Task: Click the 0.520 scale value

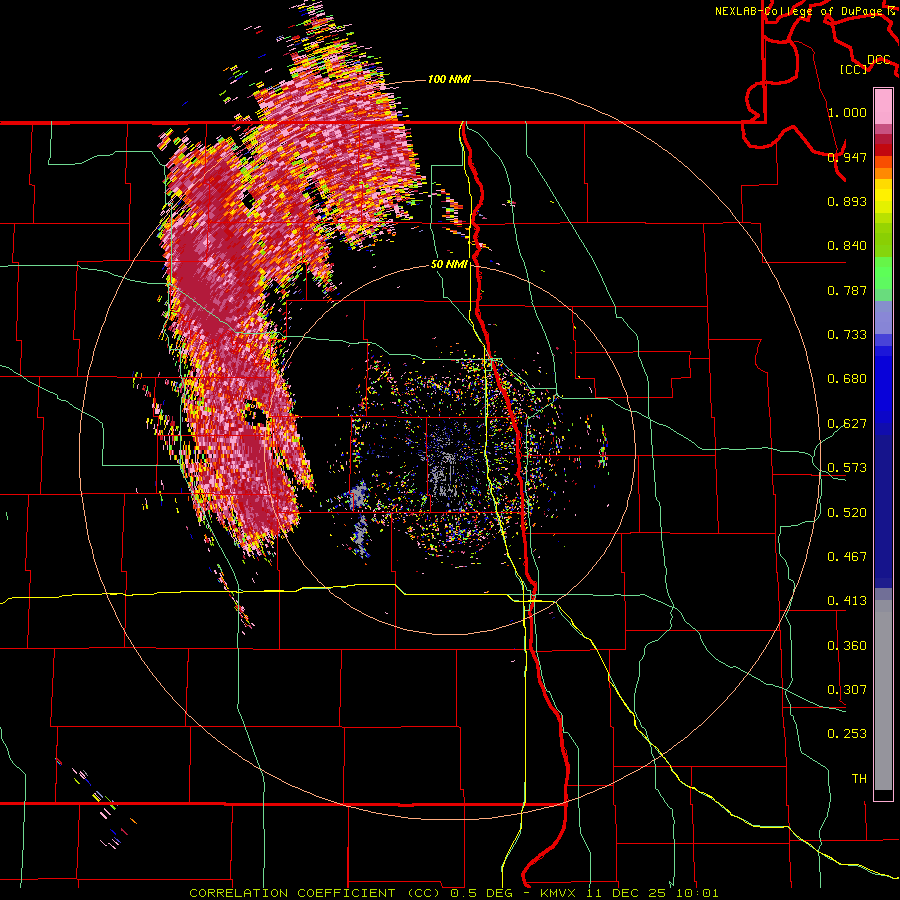Action: pyautogui.click(x=847, y=512)
